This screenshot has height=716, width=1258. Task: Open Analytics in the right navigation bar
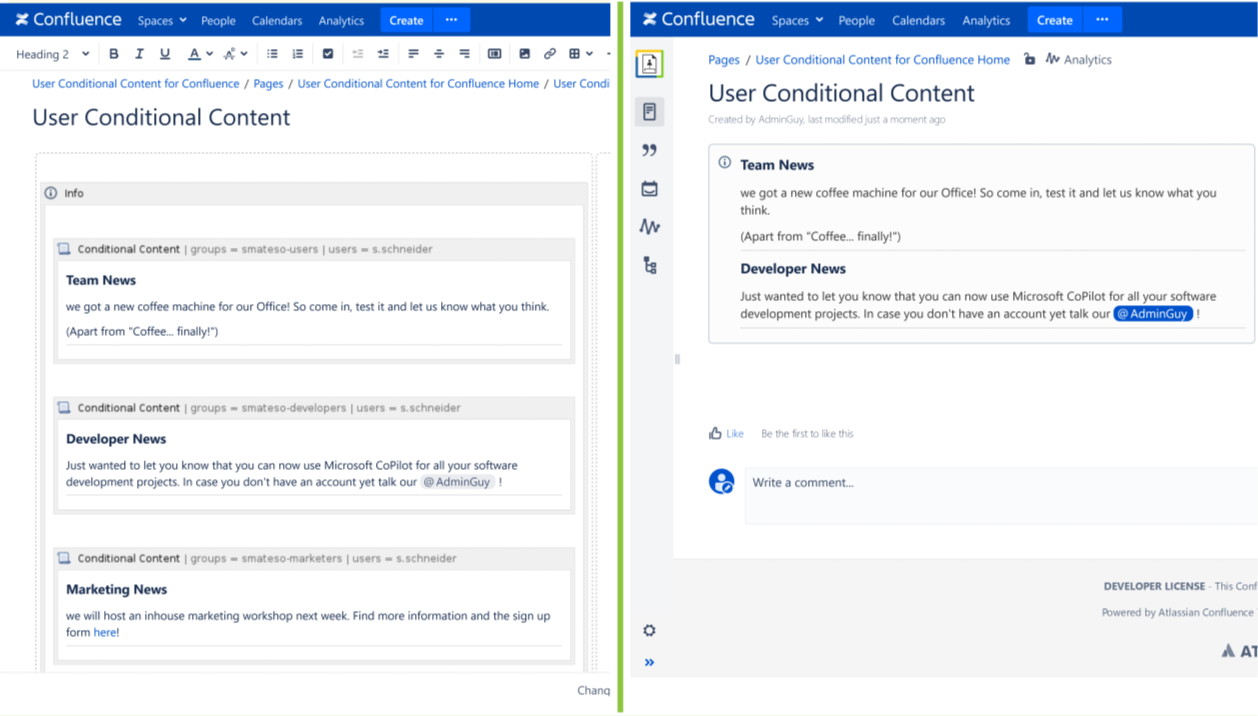(x=985, y=20)
